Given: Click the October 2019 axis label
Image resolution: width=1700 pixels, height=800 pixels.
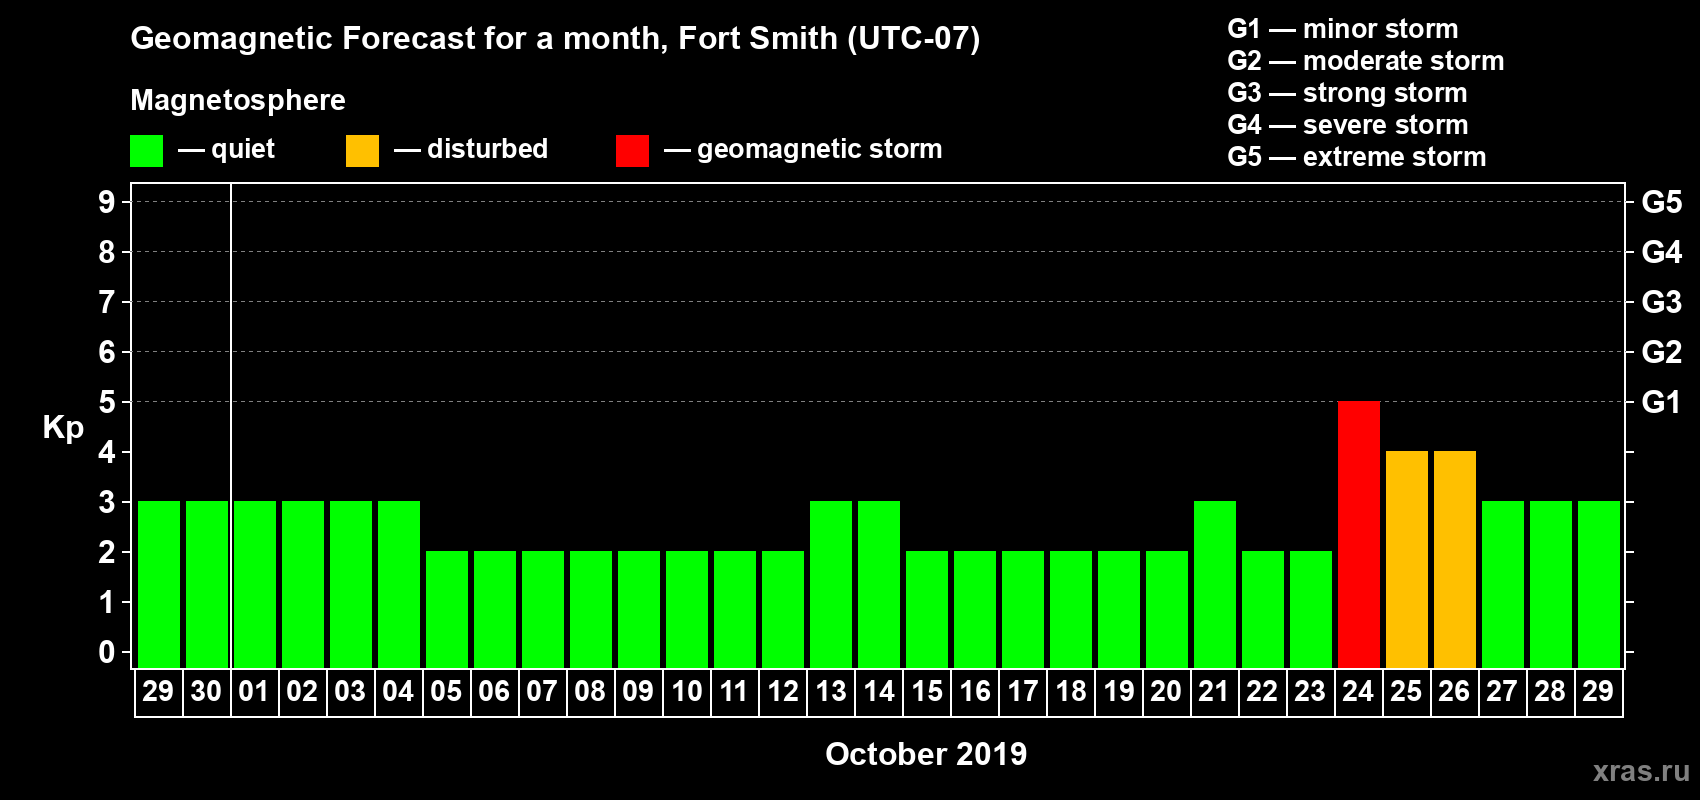Looking at the screenshot, I should [x=926, y=754].
